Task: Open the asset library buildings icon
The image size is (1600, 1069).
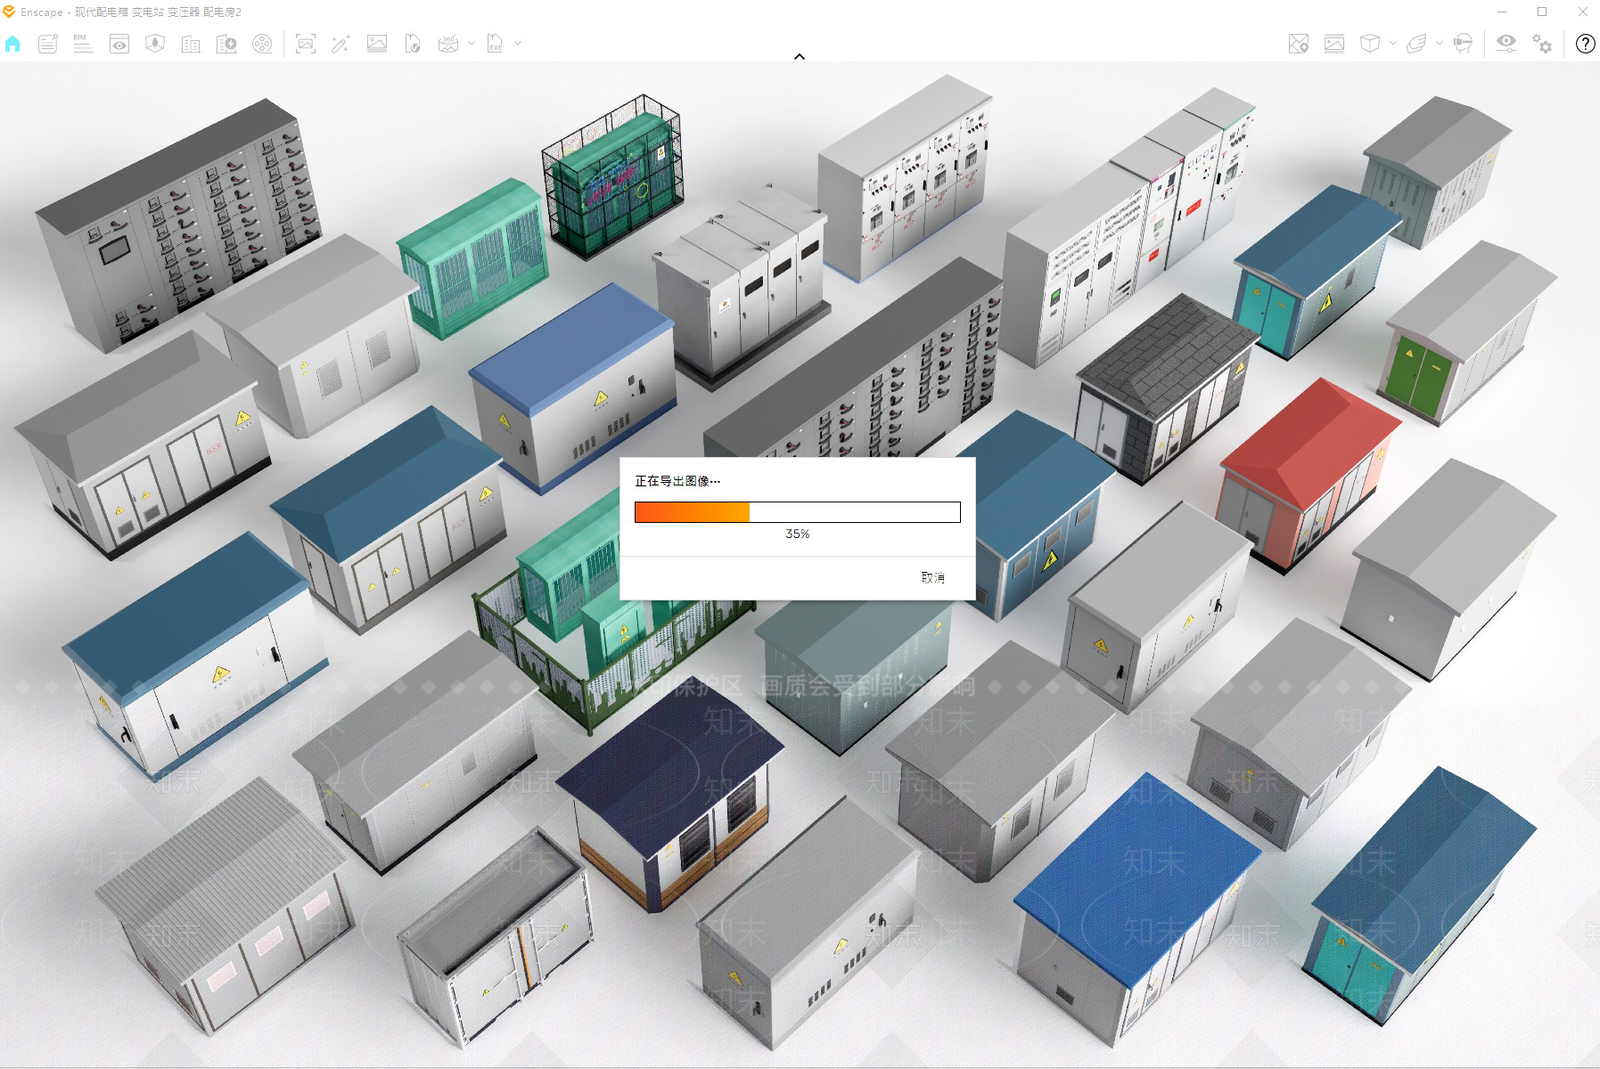Action: click(191, 44)
